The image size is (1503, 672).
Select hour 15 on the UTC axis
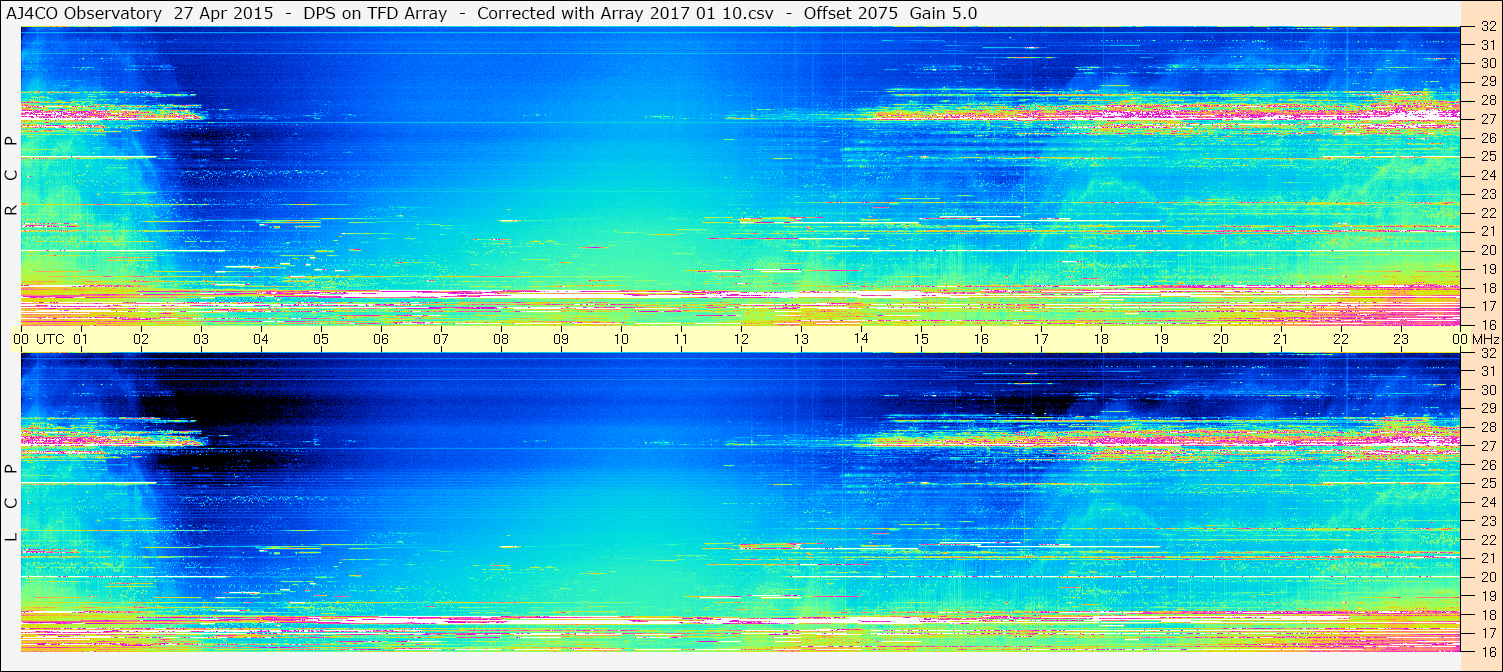[921, 339]
